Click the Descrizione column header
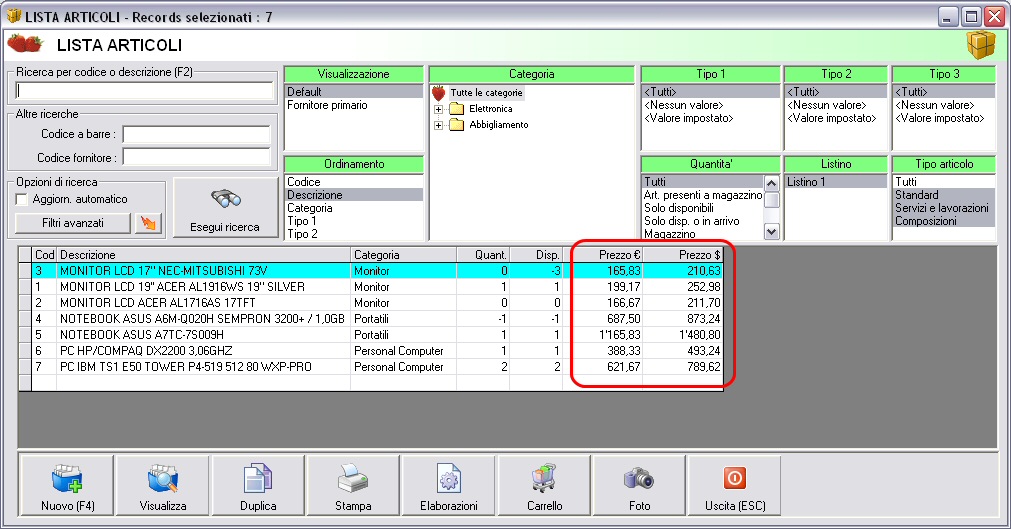 tap(204, 255)
